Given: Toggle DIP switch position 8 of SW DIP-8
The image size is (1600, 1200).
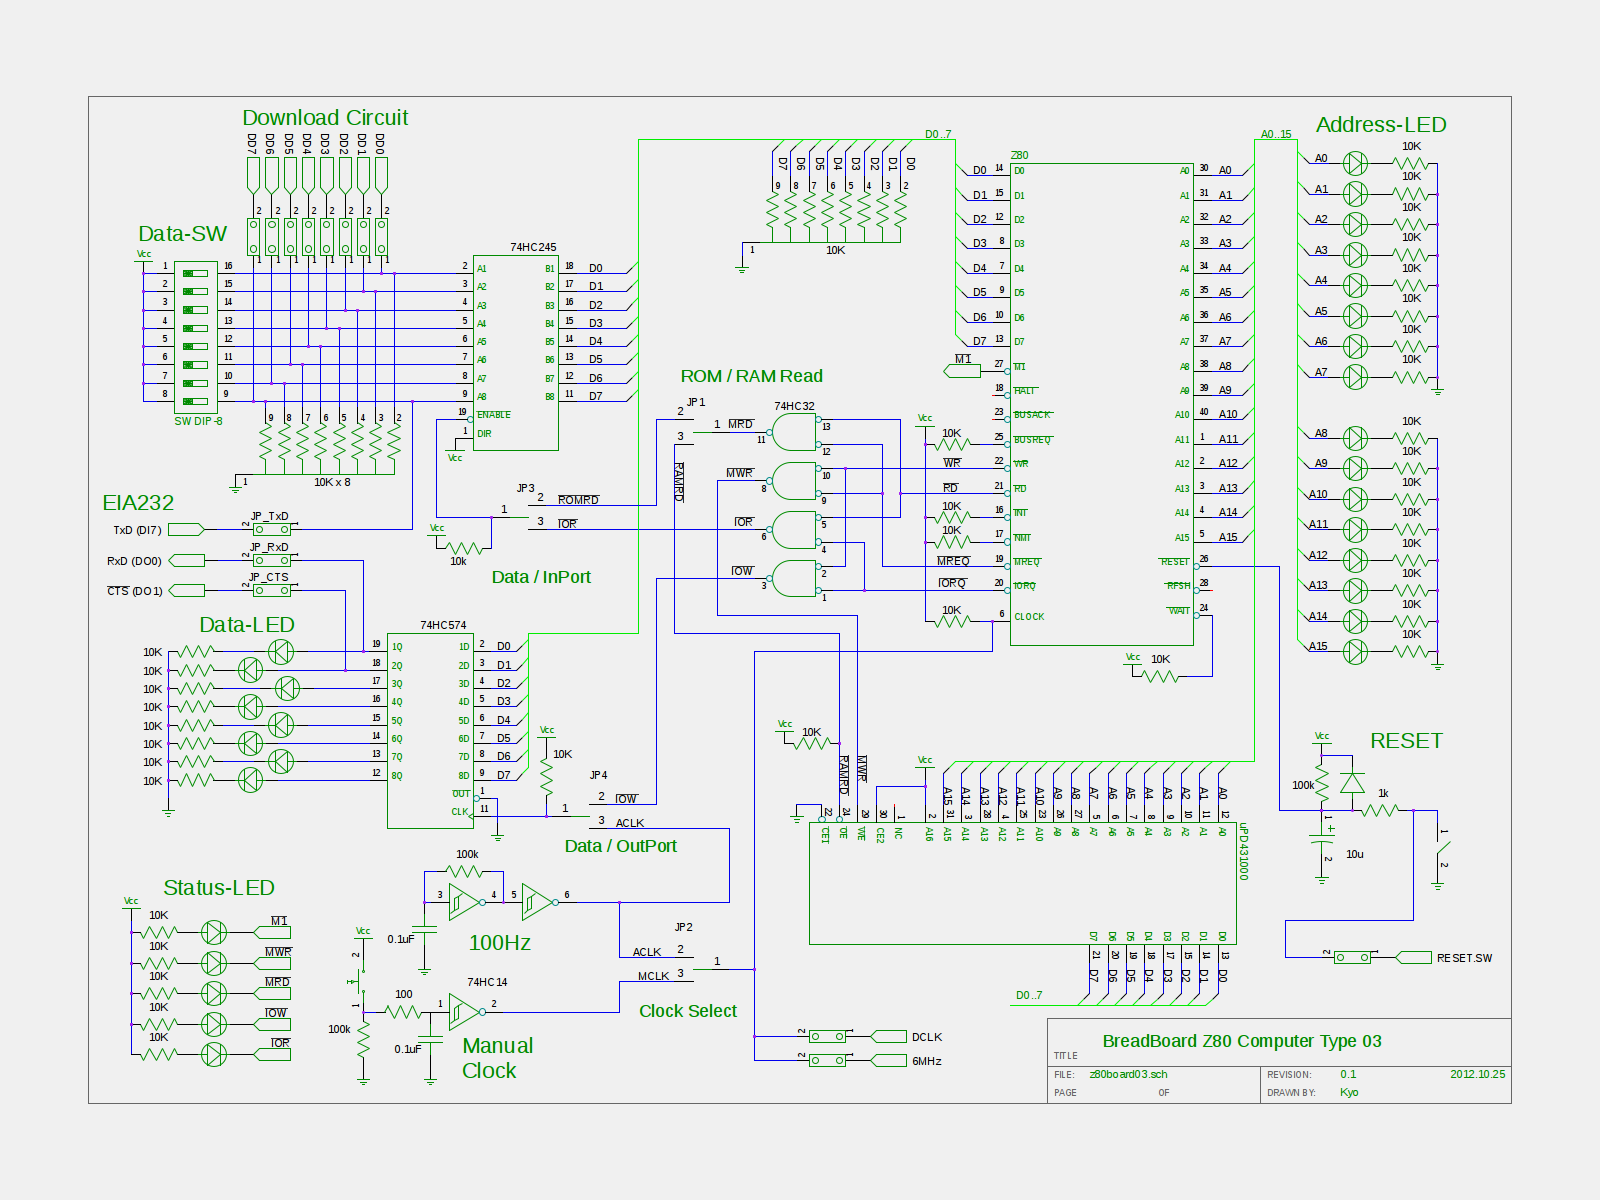Looking at the screenshot, I should [x=196, y=401].
